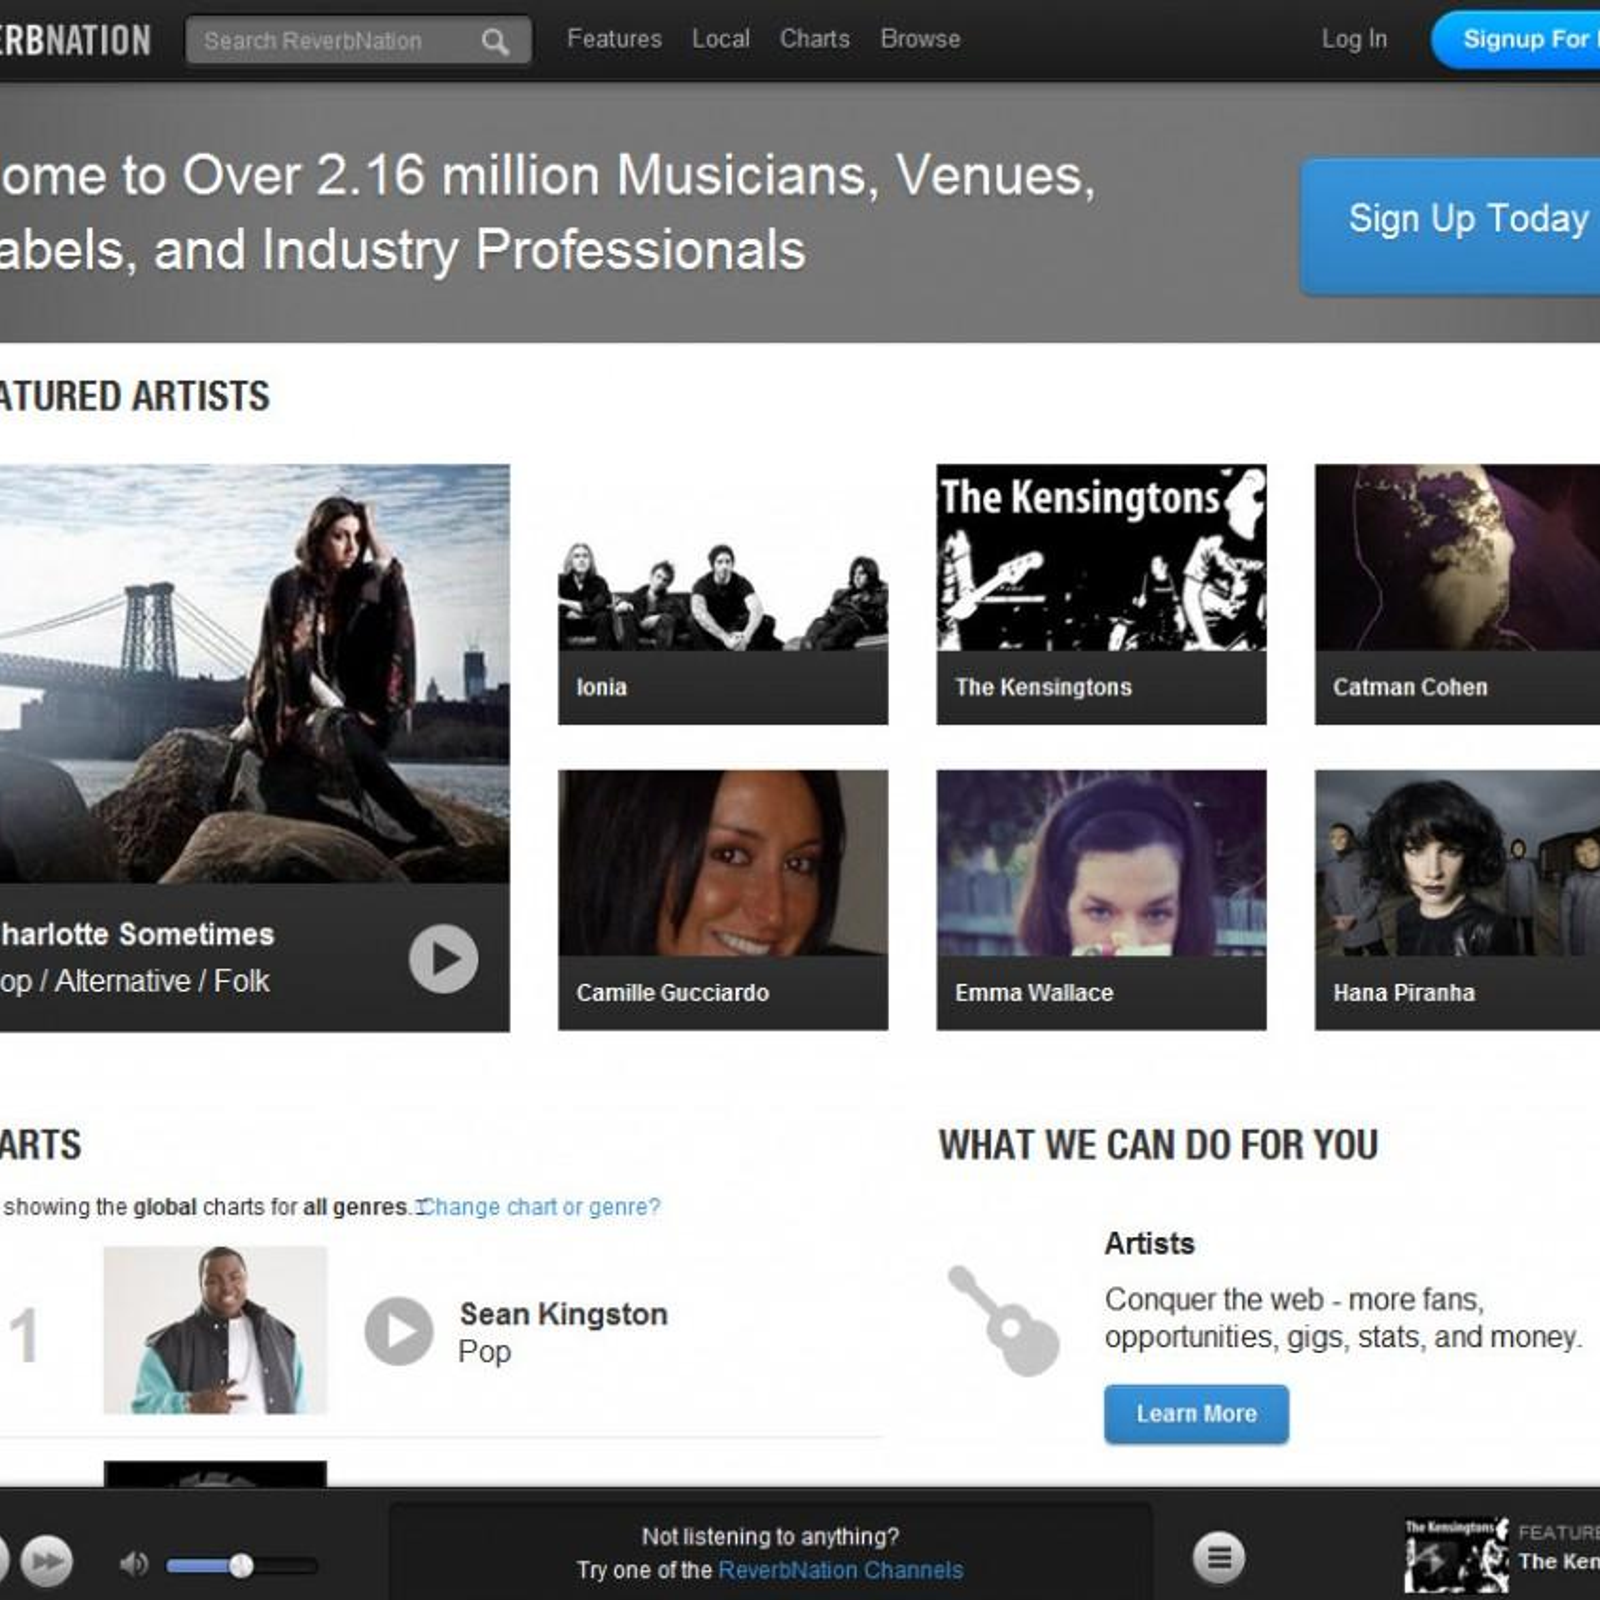1600x1600 pixels.
Task: Open the Features menu
Action: [614, 39]
